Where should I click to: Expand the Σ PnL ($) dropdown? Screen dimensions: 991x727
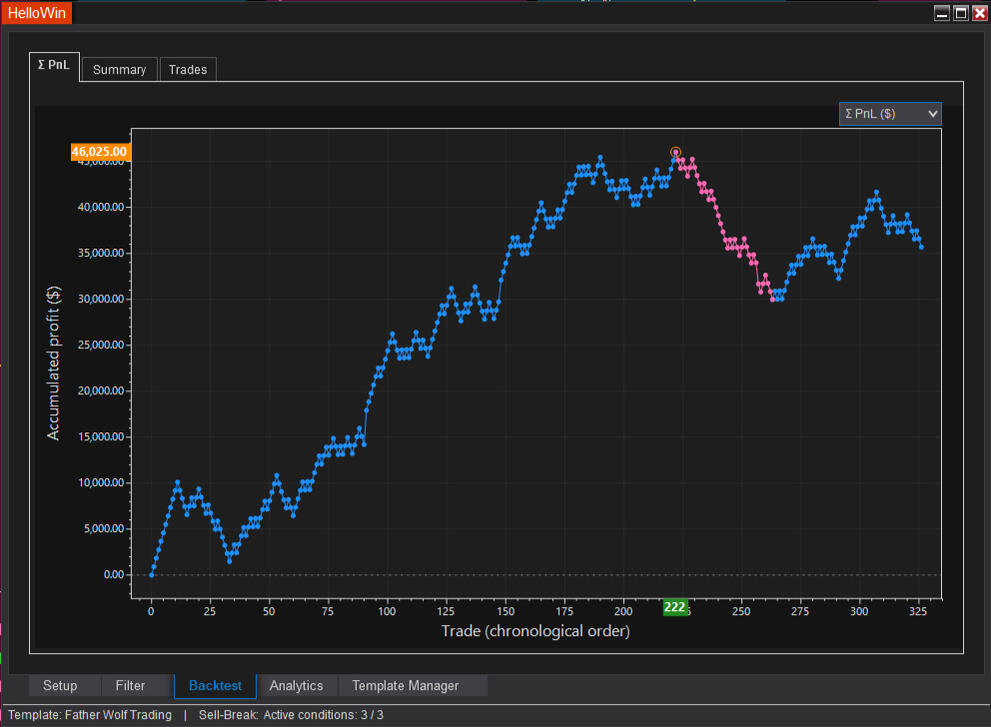(x=890, y=114)
